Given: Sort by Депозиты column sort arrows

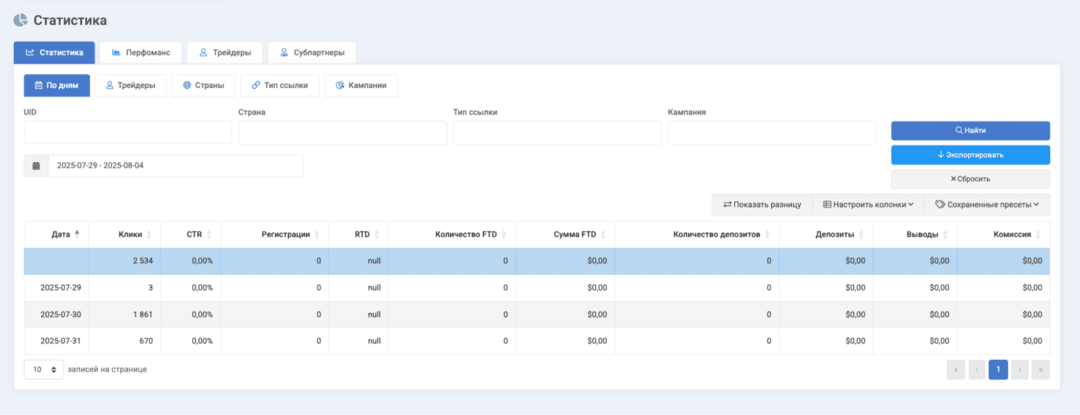Looking at the screenshot, I should (862, 235).
